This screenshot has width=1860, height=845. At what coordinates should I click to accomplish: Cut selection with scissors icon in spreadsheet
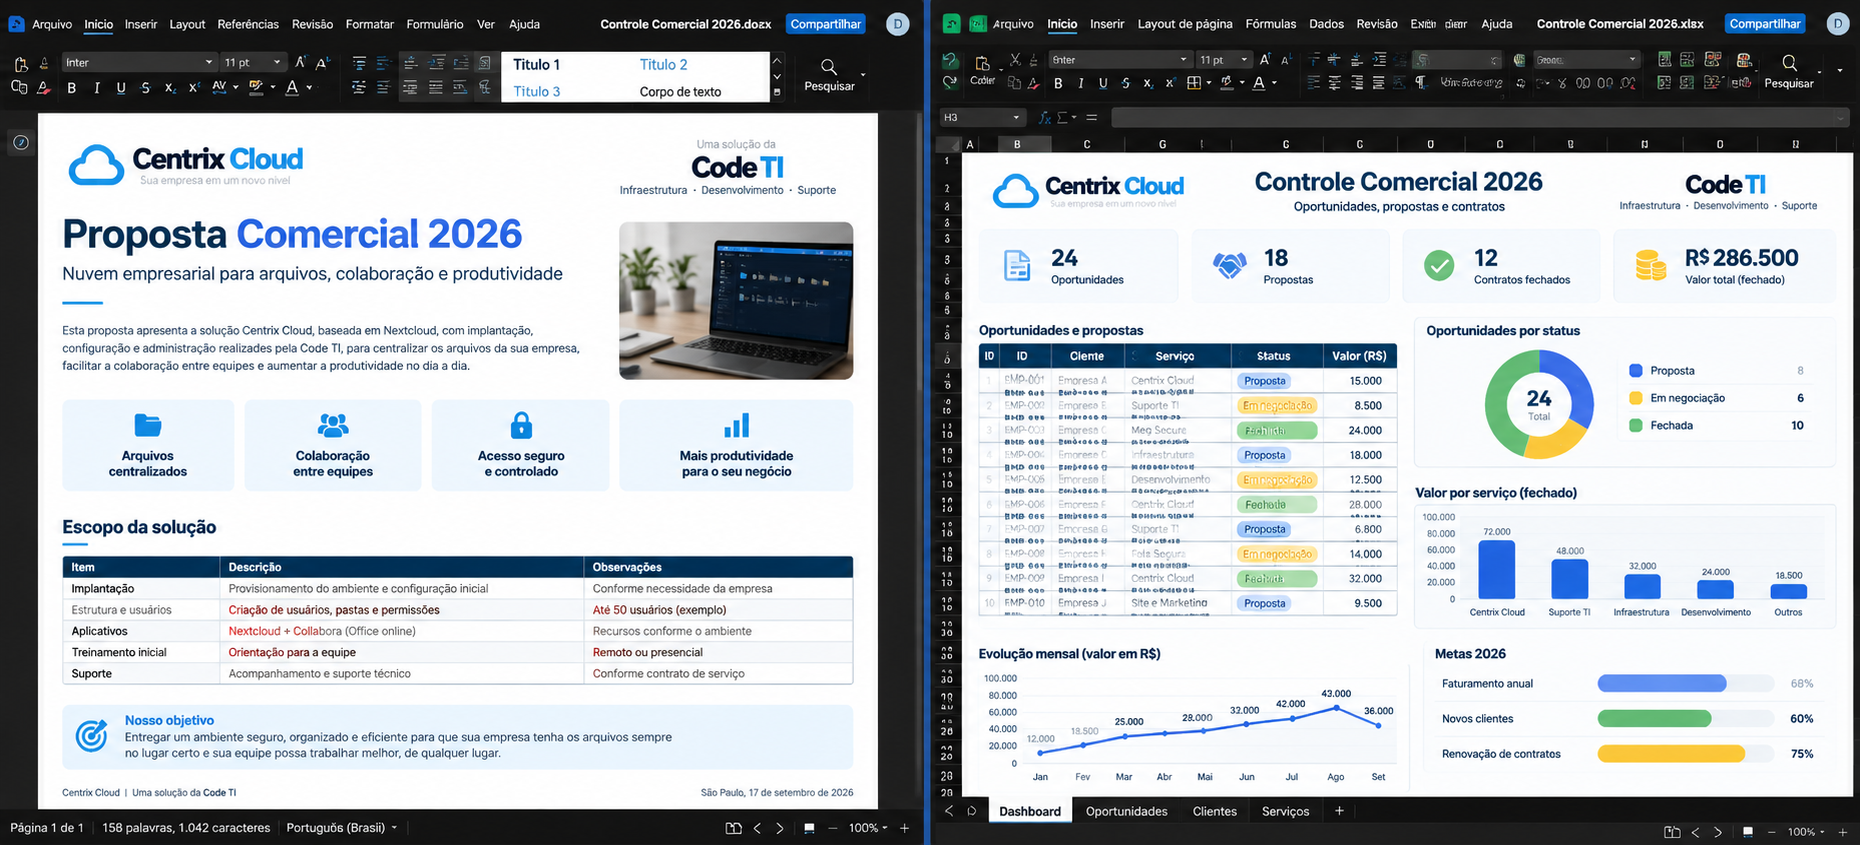click(1015, 60)
